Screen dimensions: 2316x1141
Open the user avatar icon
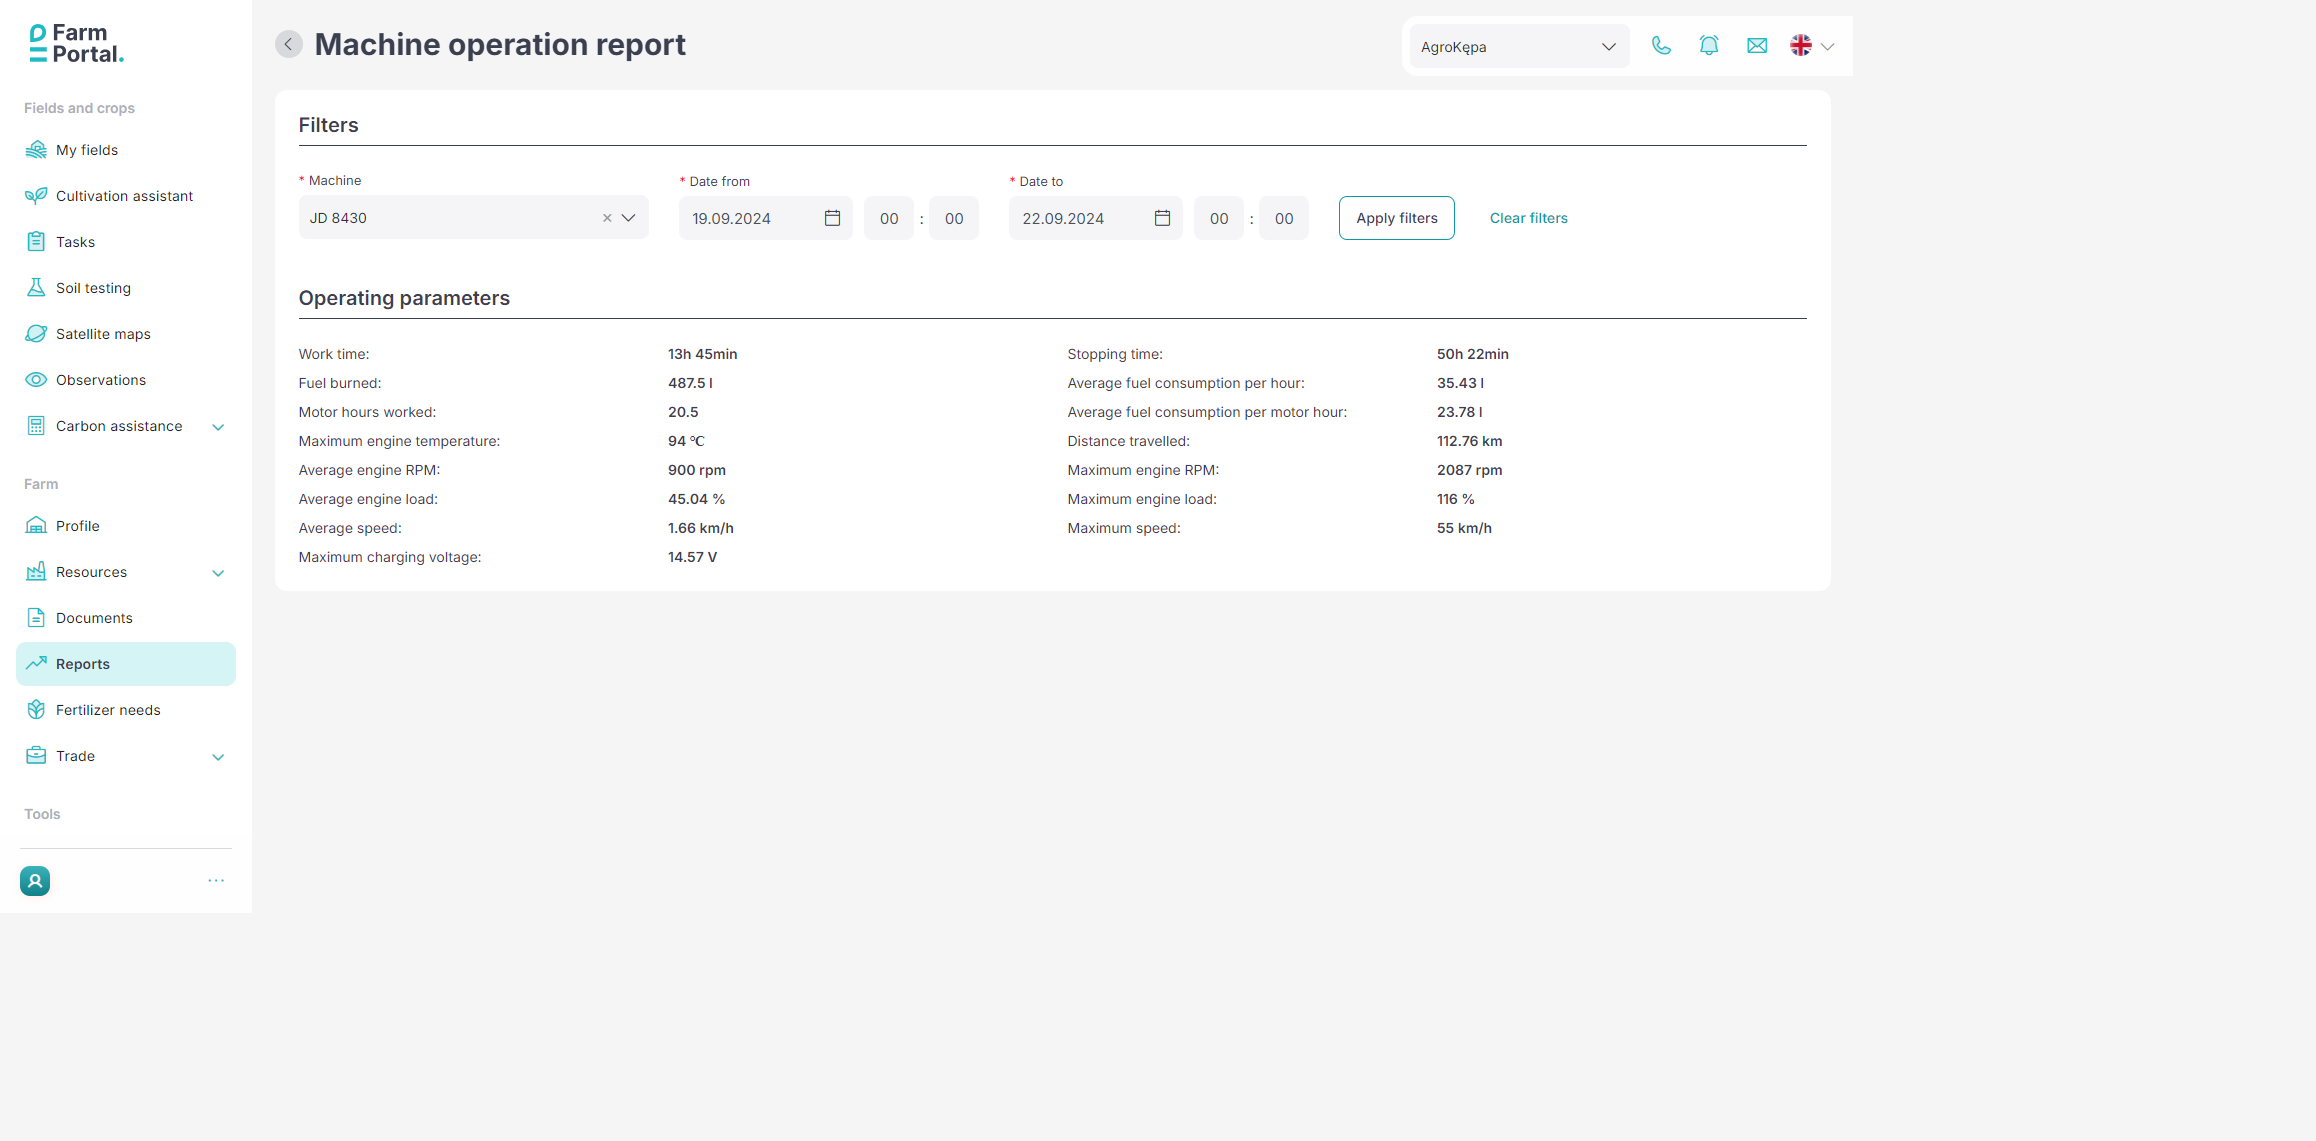click(35, 881)
